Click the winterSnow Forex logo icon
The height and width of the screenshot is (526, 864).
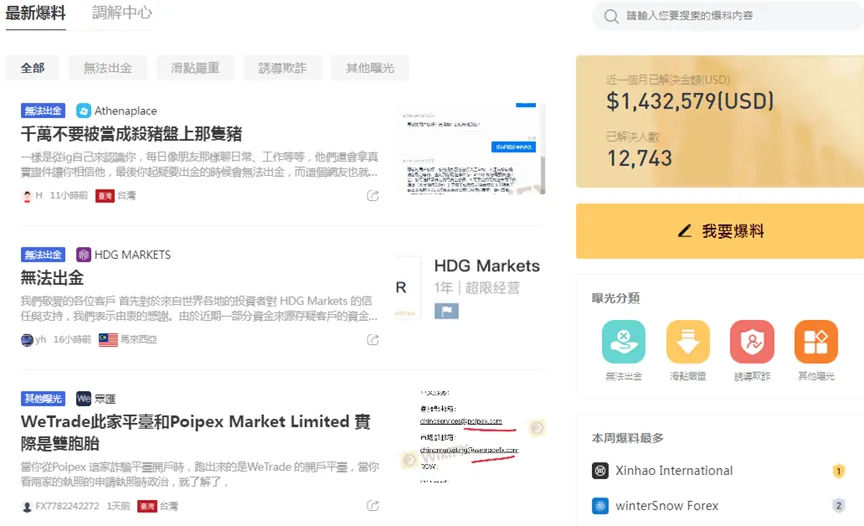[600, 506]
